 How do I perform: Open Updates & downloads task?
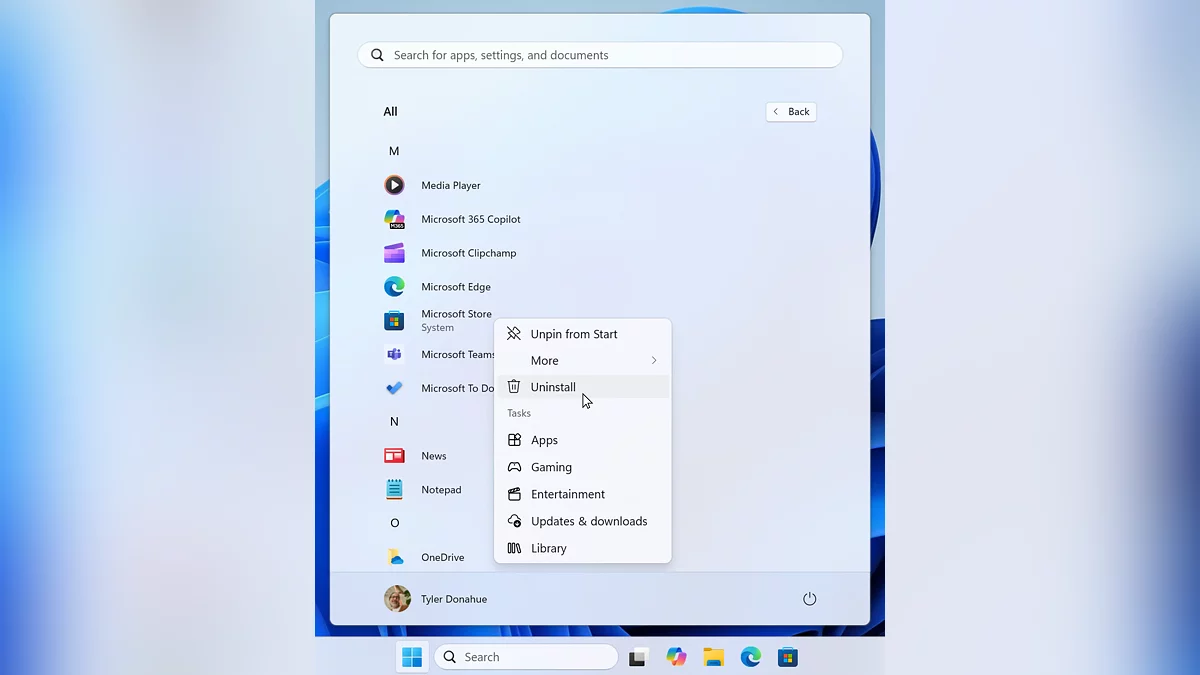coord(583,521)
